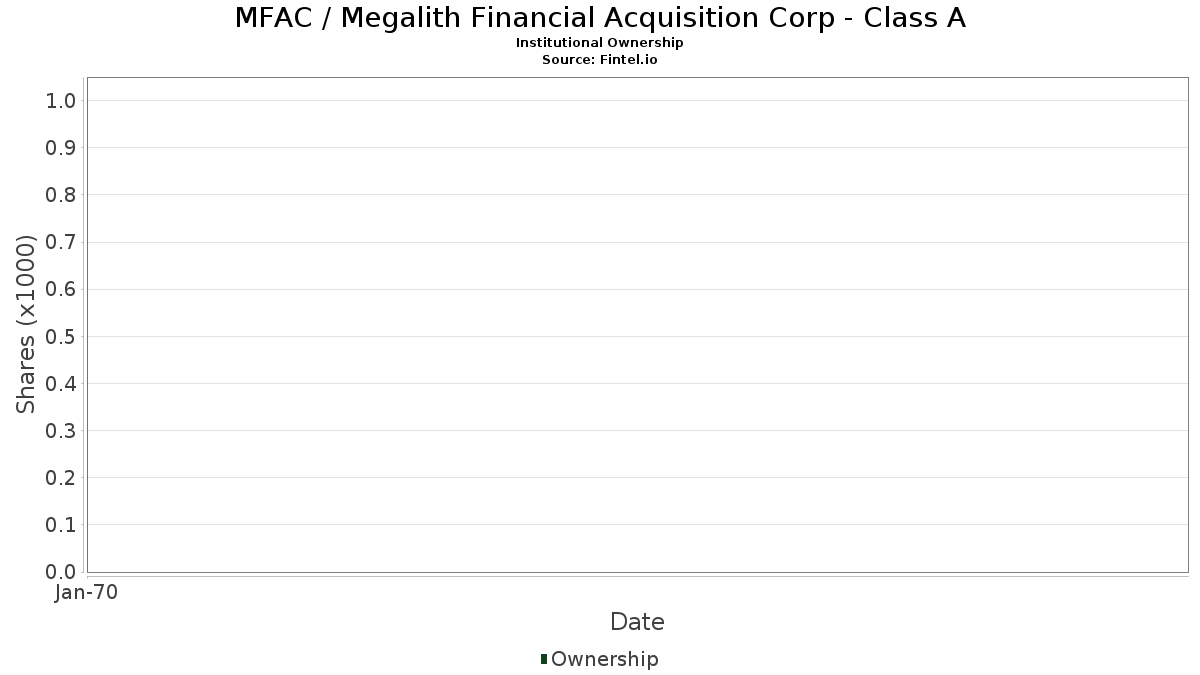Screen dimensions: 1200x675
Task: Click the 0.5 y-axis tick label
Action: (x=61, y=336)
